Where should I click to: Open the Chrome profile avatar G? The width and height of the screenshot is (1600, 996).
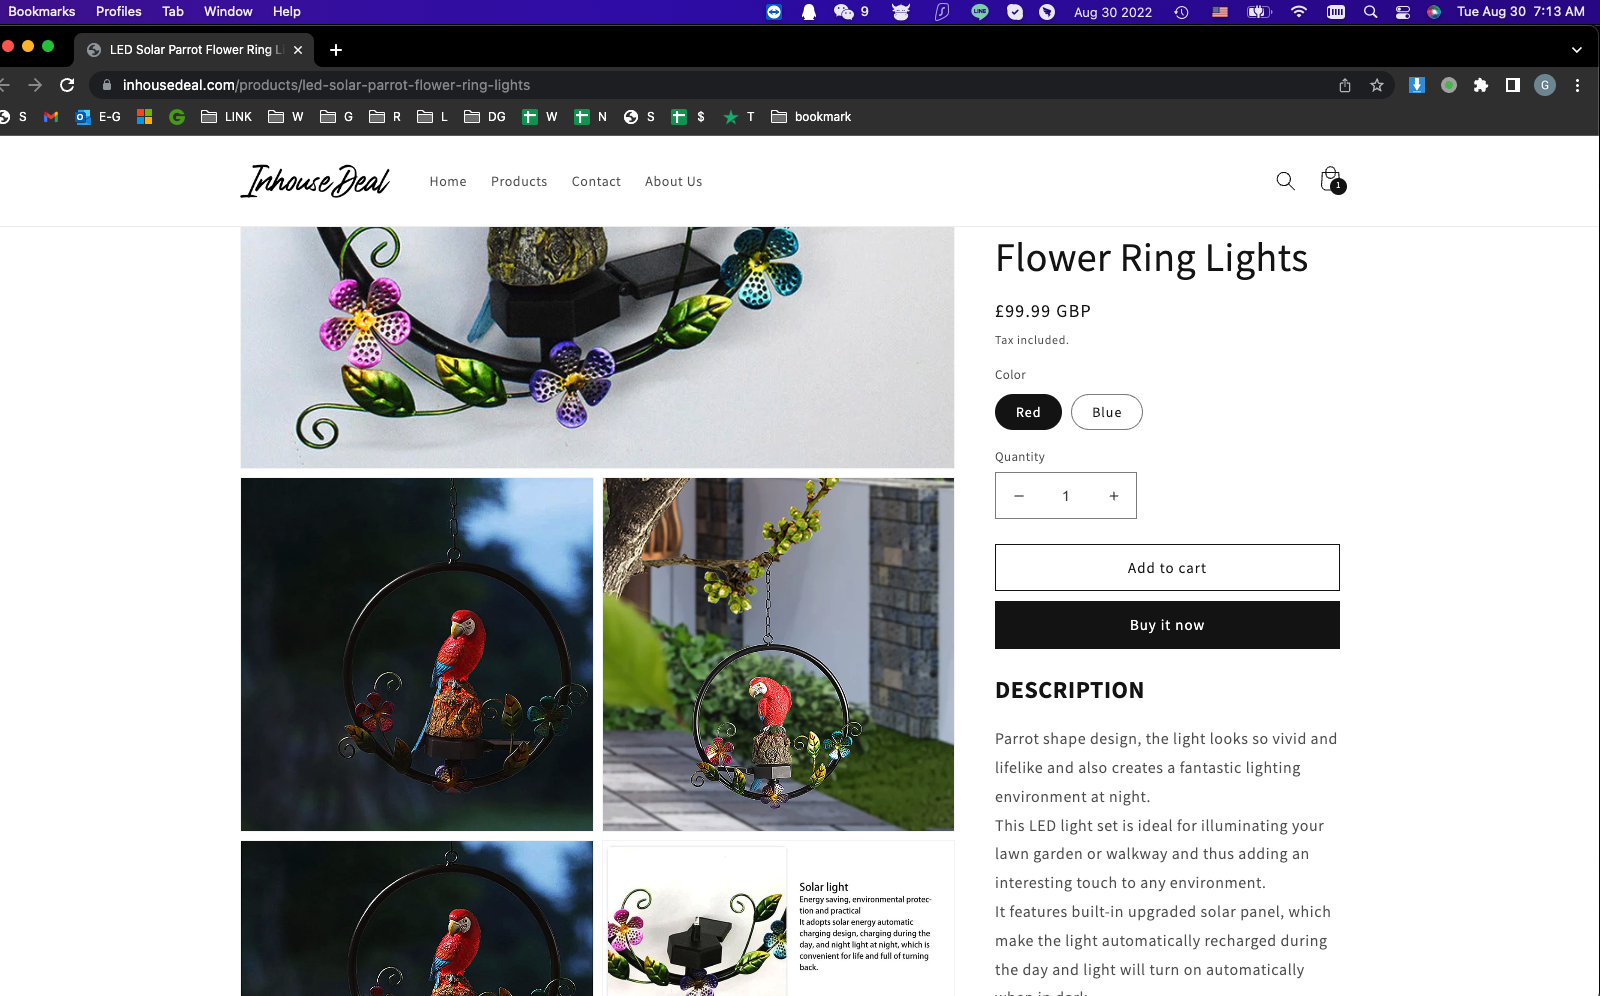(1545, 85)
